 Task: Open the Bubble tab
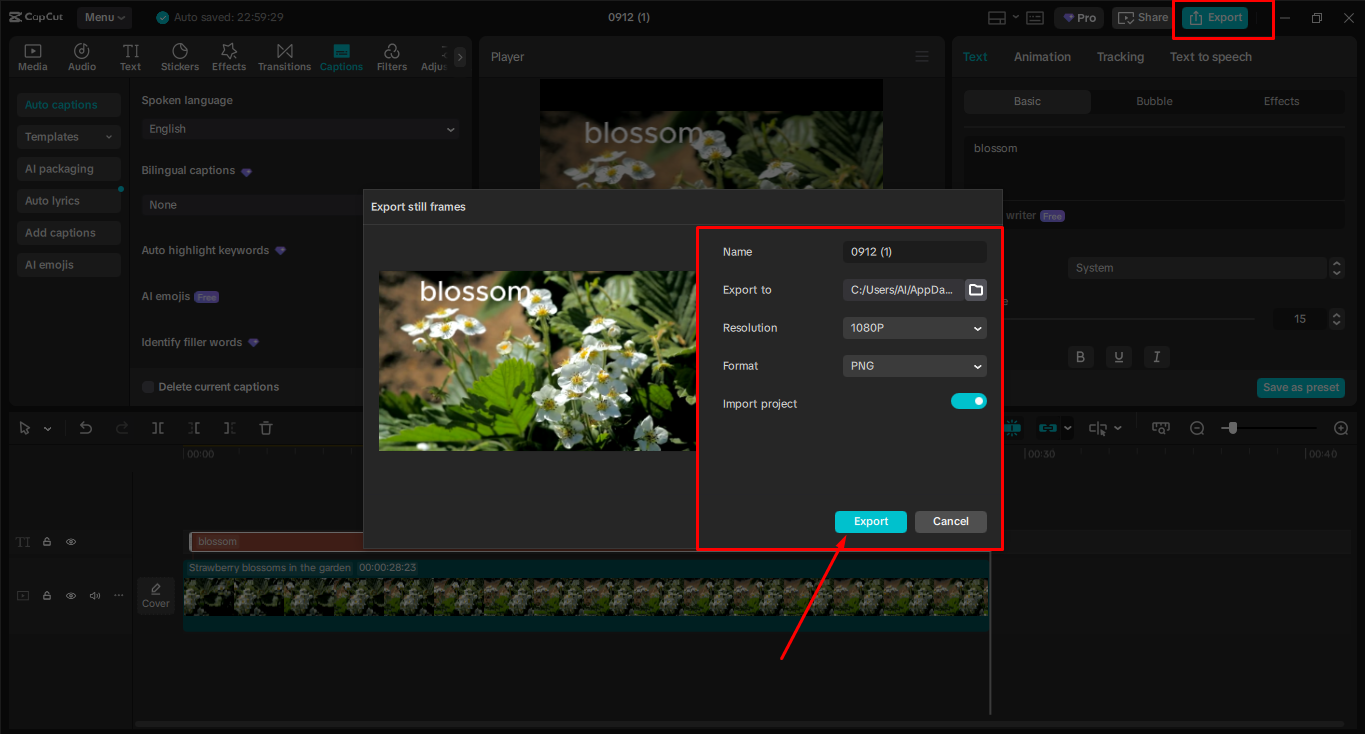[1154, 101]
